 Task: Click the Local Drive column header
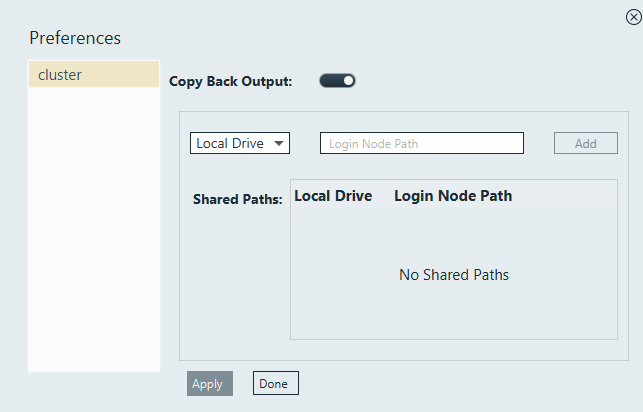pos(333,196)
